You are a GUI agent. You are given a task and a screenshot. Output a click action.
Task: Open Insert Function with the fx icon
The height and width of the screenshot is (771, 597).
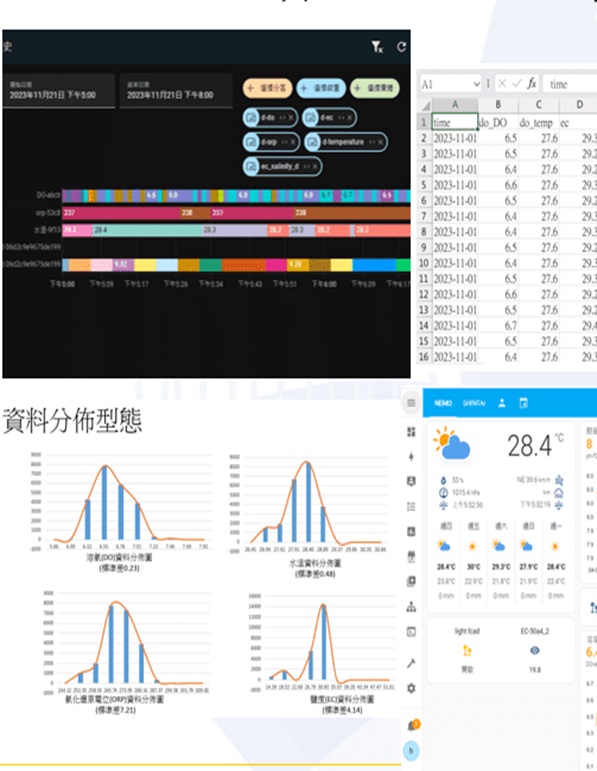tap(532, 84)
